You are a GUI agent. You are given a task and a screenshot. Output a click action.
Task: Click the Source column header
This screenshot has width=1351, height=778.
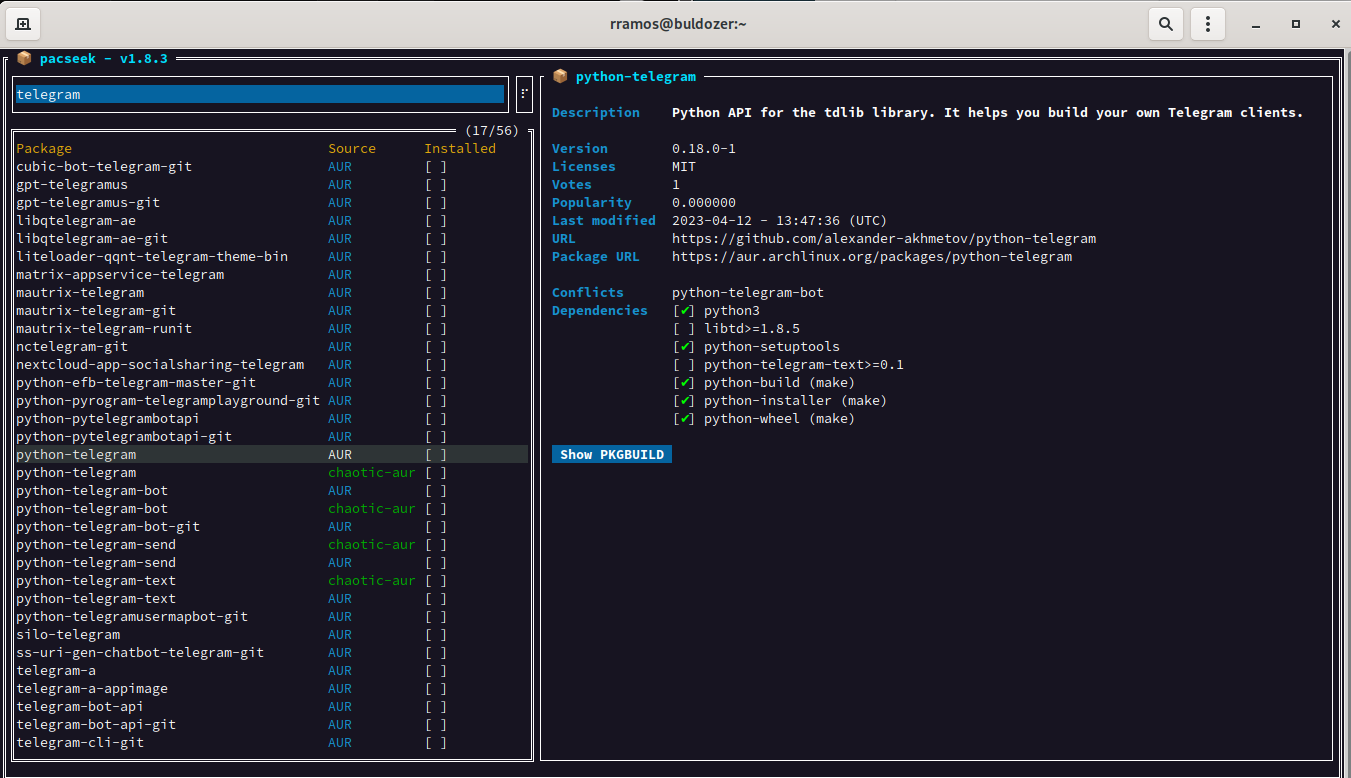(352, 148)
